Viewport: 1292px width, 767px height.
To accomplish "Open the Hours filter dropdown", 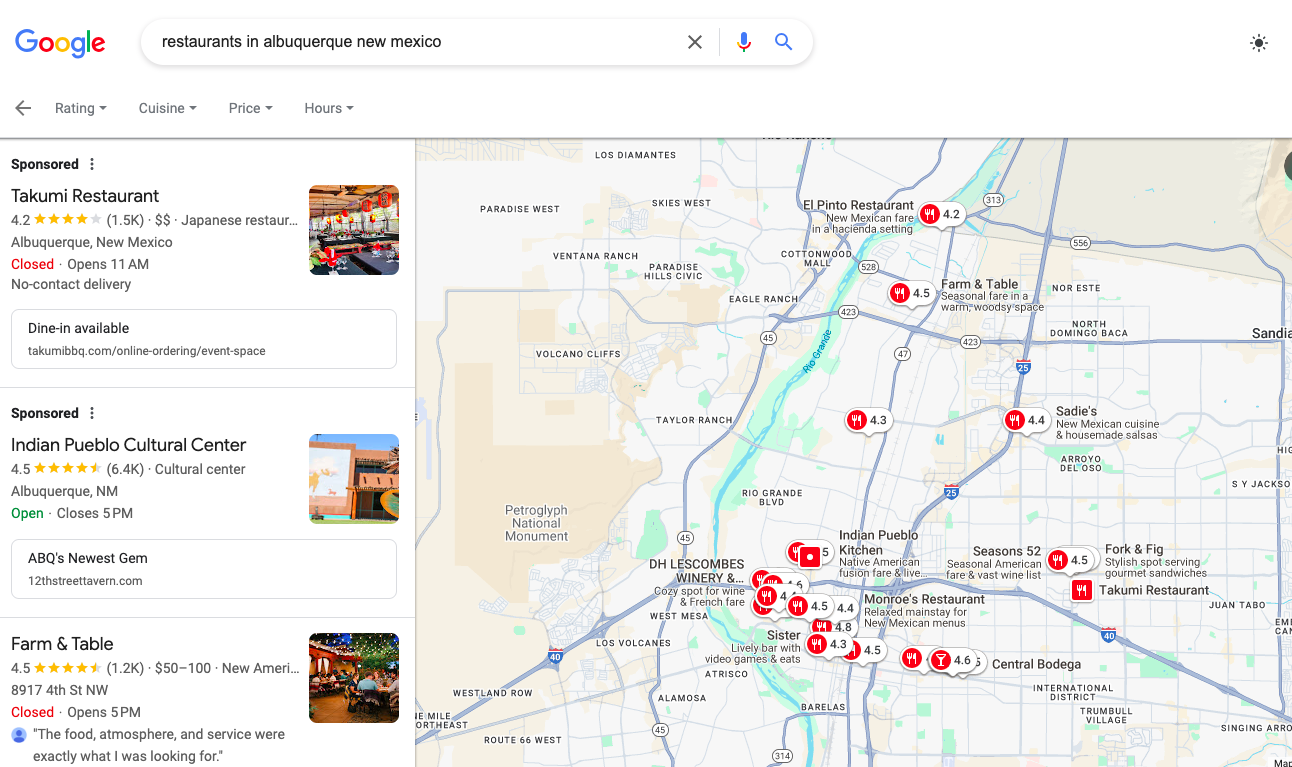I will 329,108.
